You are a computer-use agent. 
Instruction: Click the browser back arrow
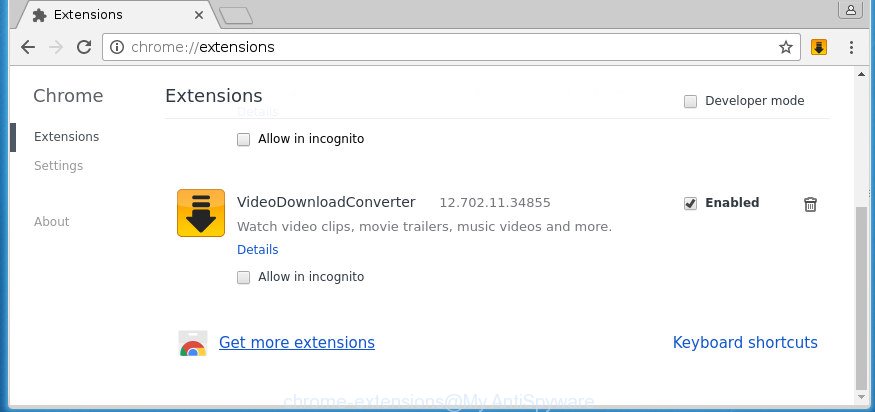(27, 47)
